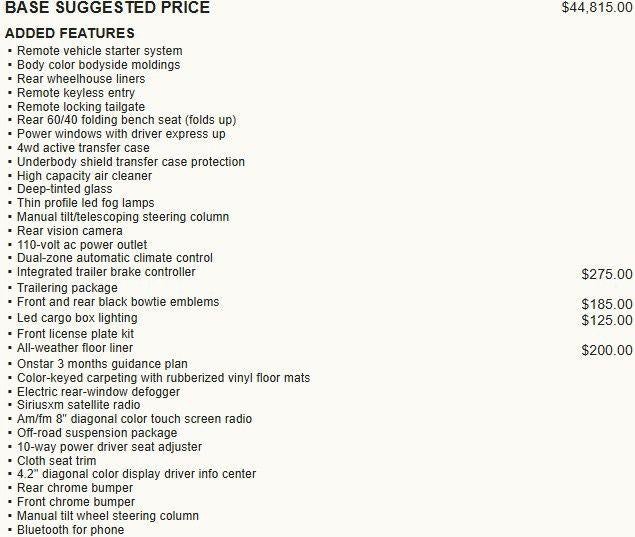The image size is (635, 537).
Task: Click the Added Features heading
Action: pos(70,33)
